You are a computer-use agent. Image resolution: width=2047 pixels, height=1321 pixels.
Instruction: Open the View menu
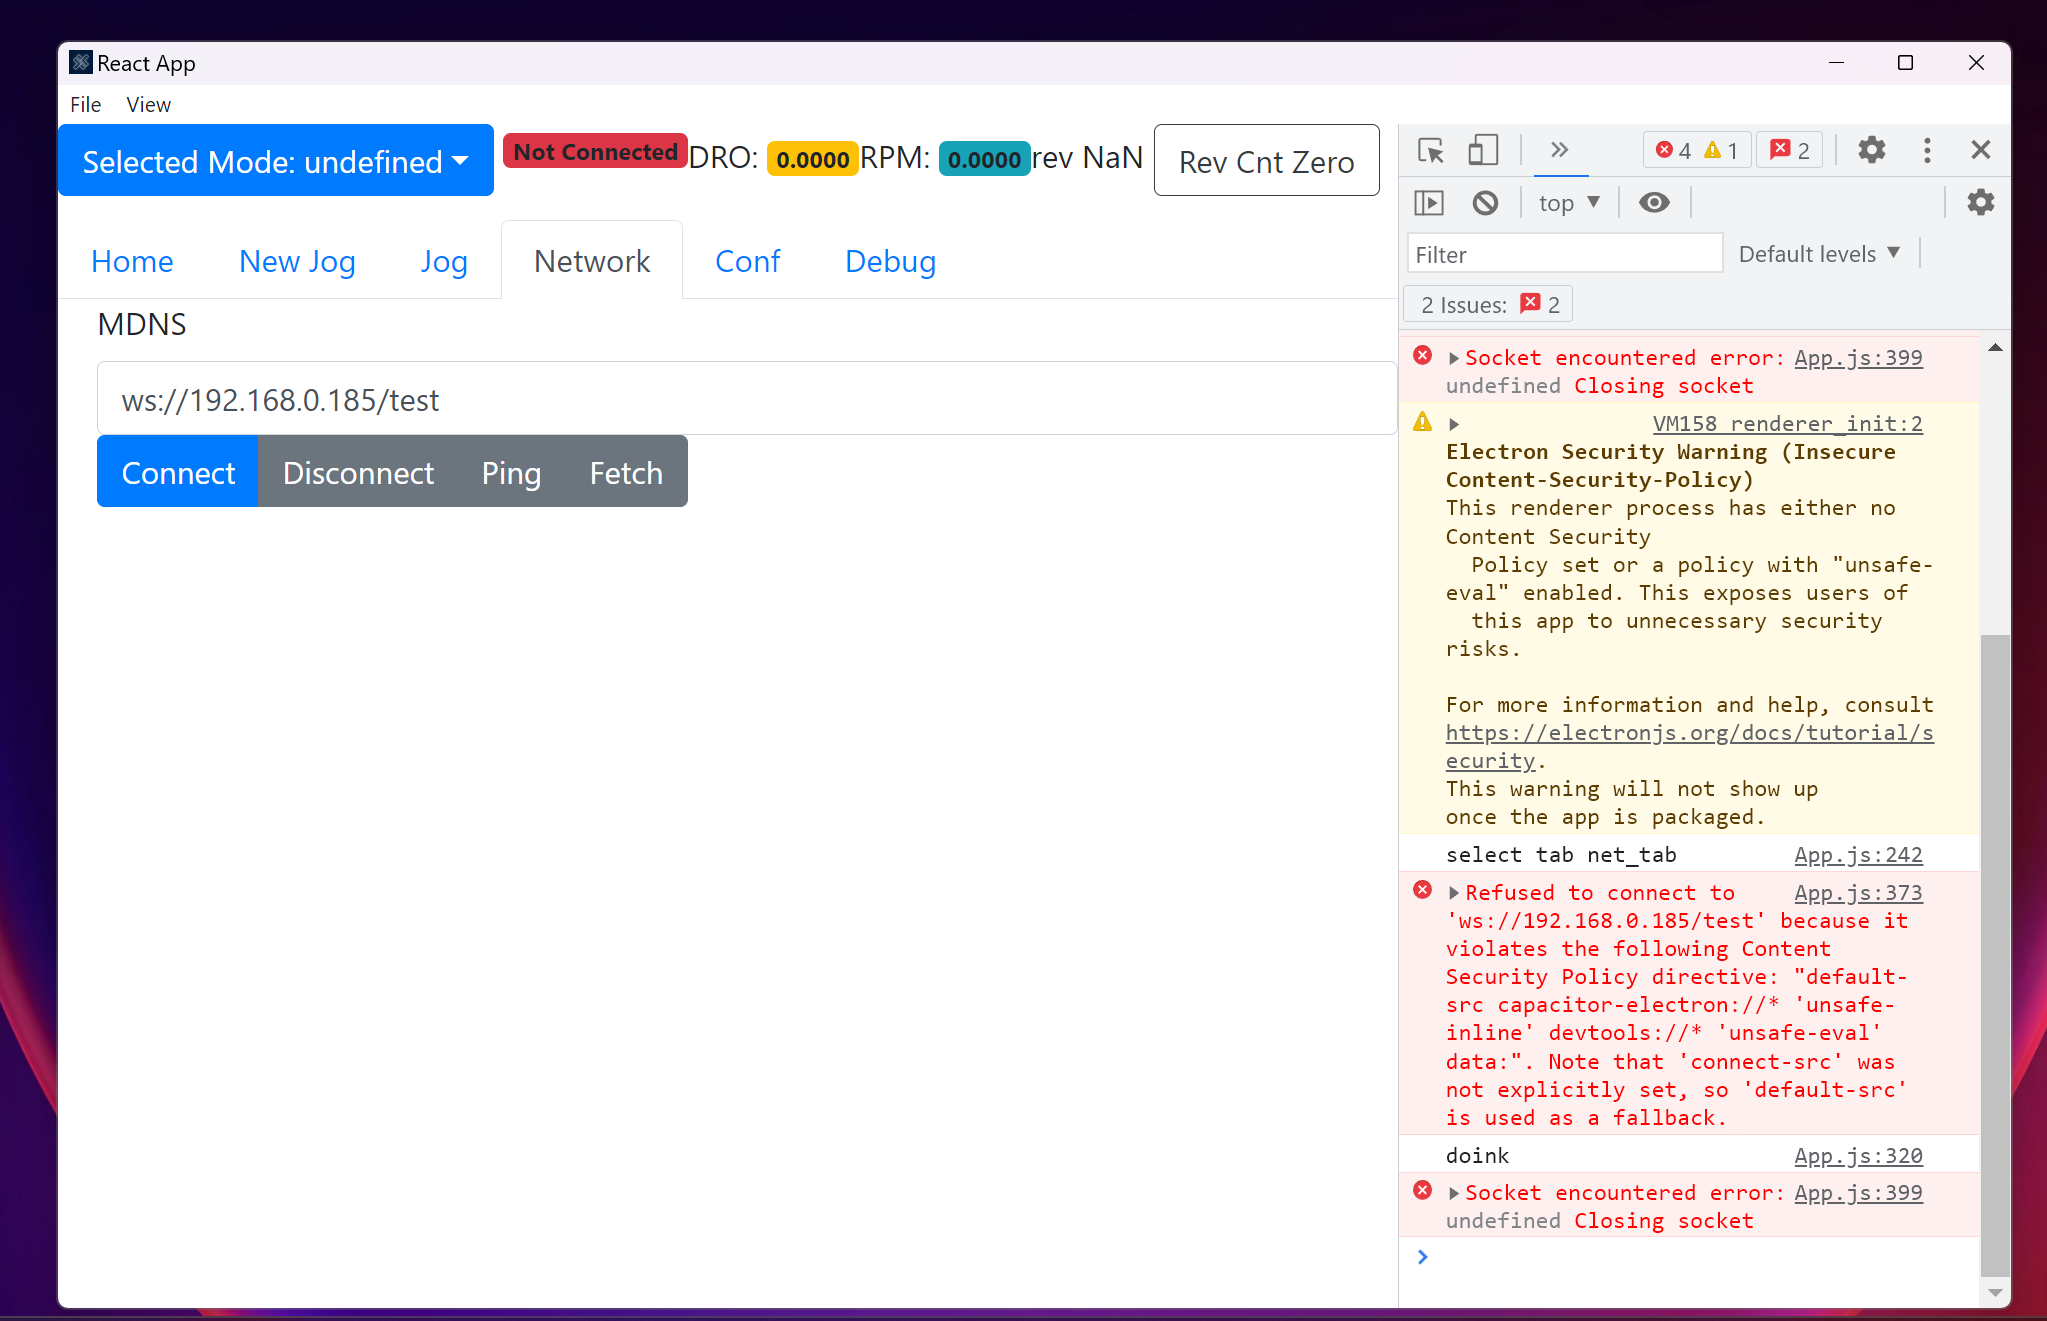pos(148,104)
